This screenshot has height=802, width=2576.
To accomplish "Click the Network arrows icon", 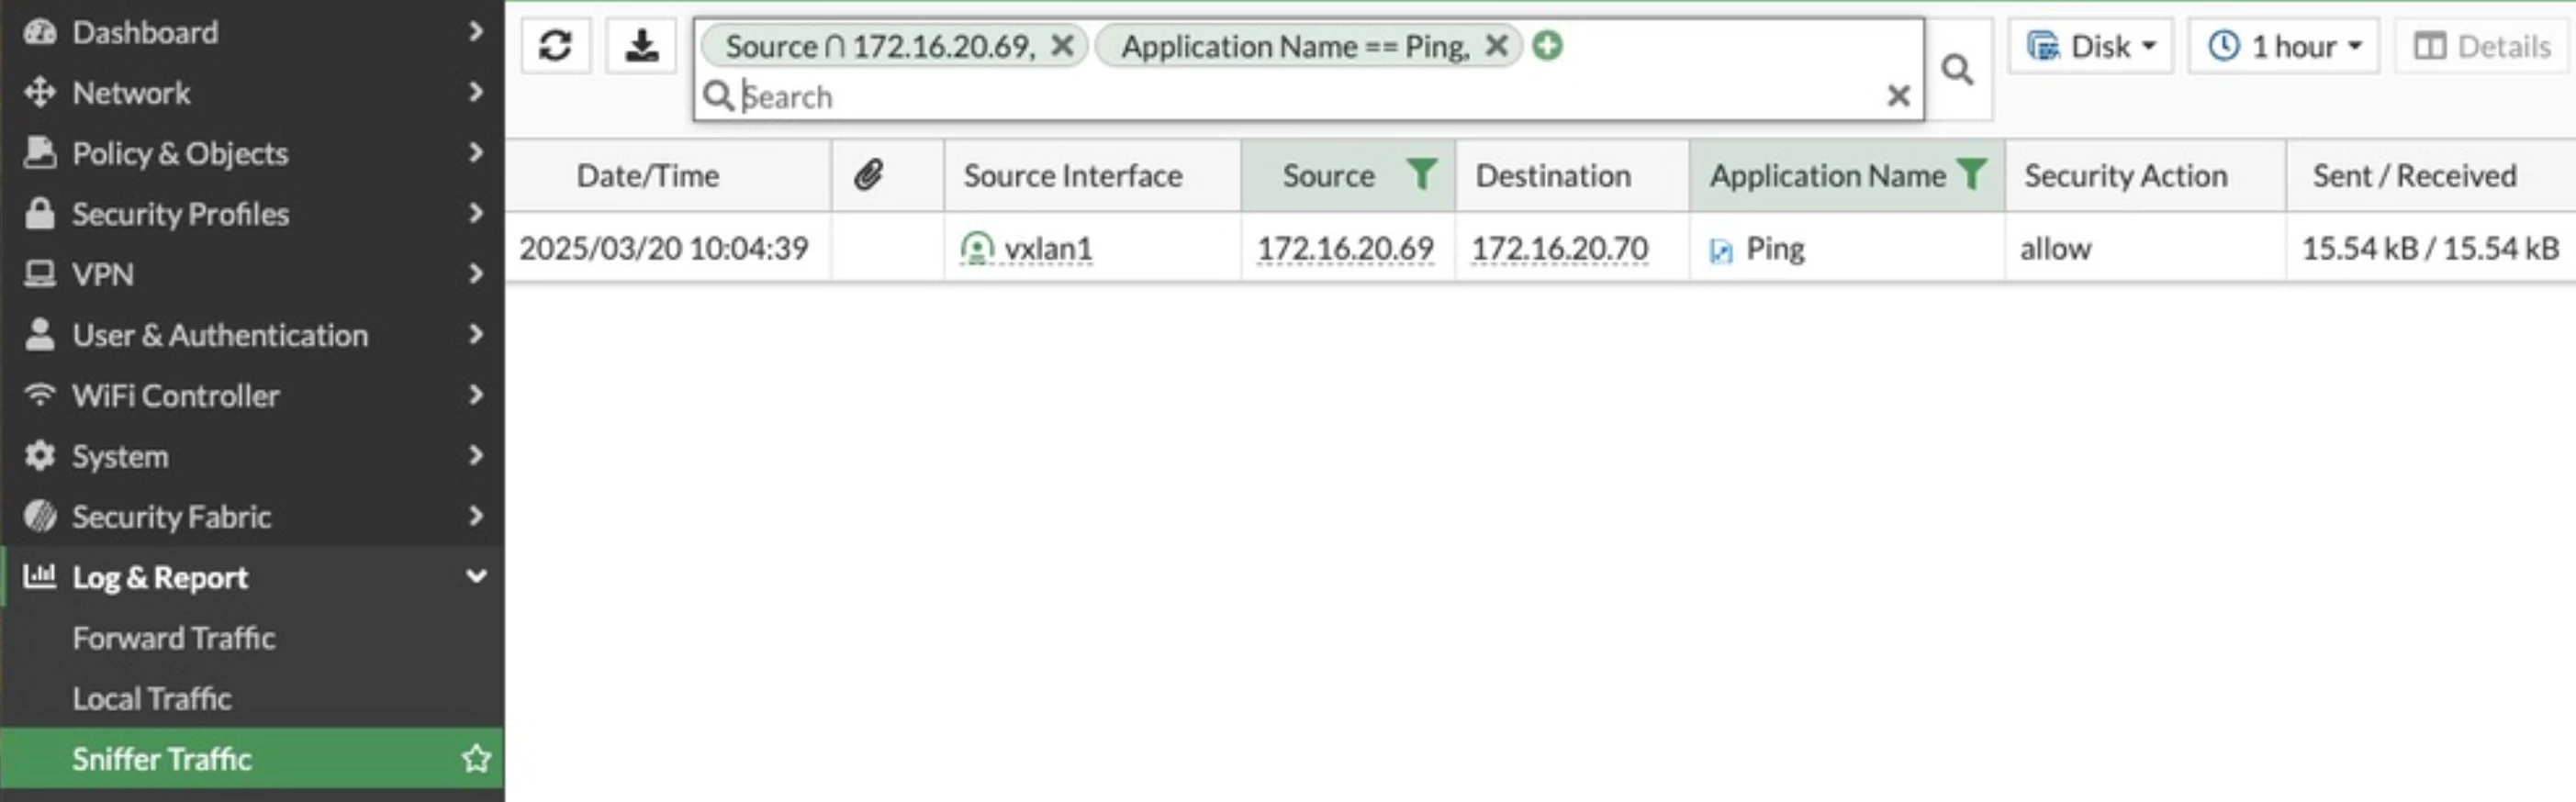I will tap(40, 92).
